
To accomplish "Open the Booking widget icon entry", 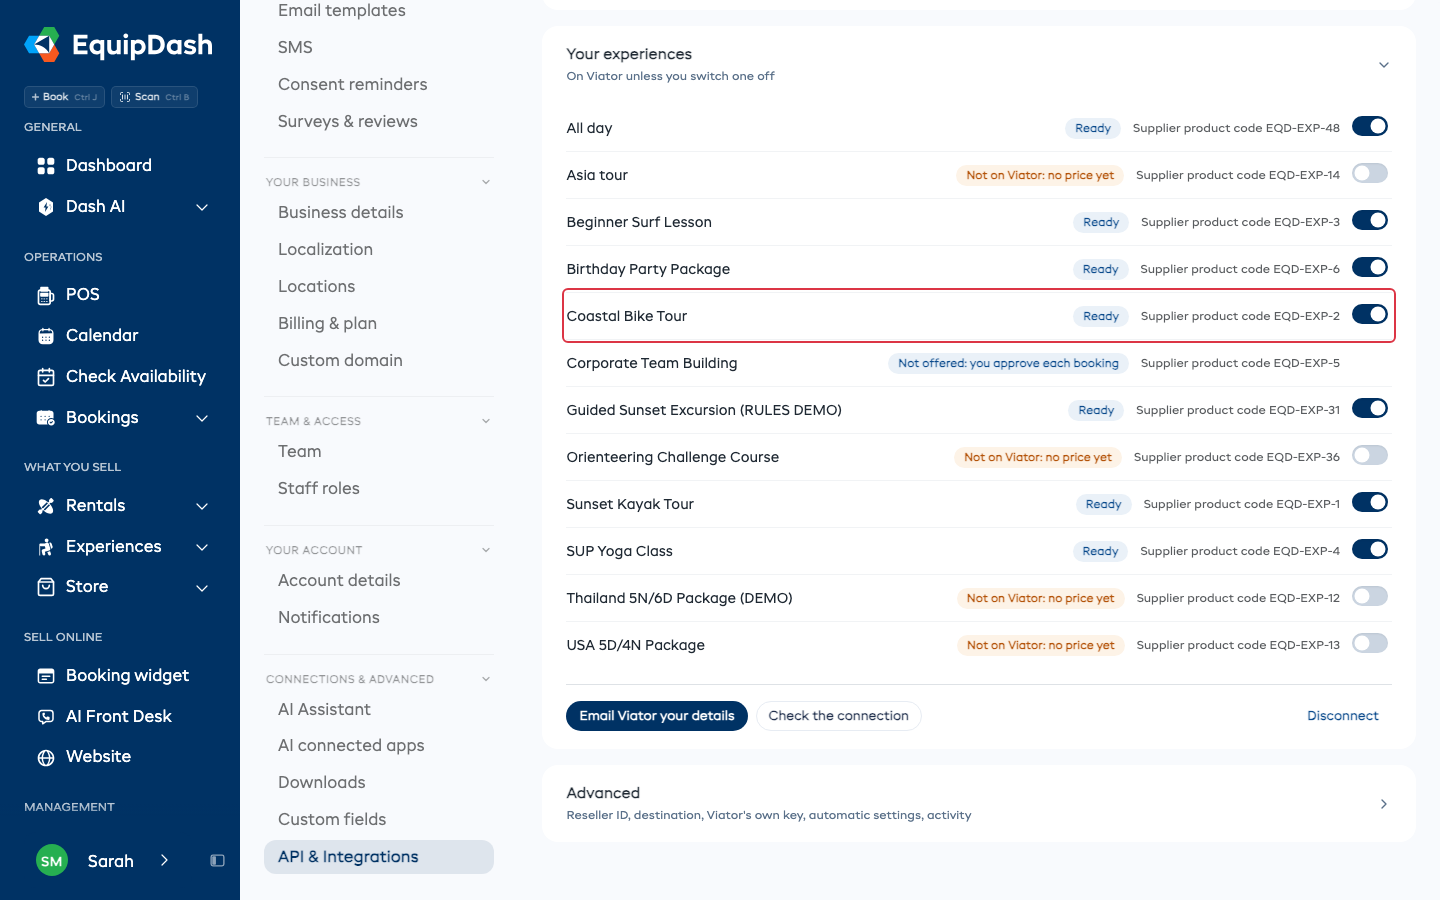I will coord(45,676).
